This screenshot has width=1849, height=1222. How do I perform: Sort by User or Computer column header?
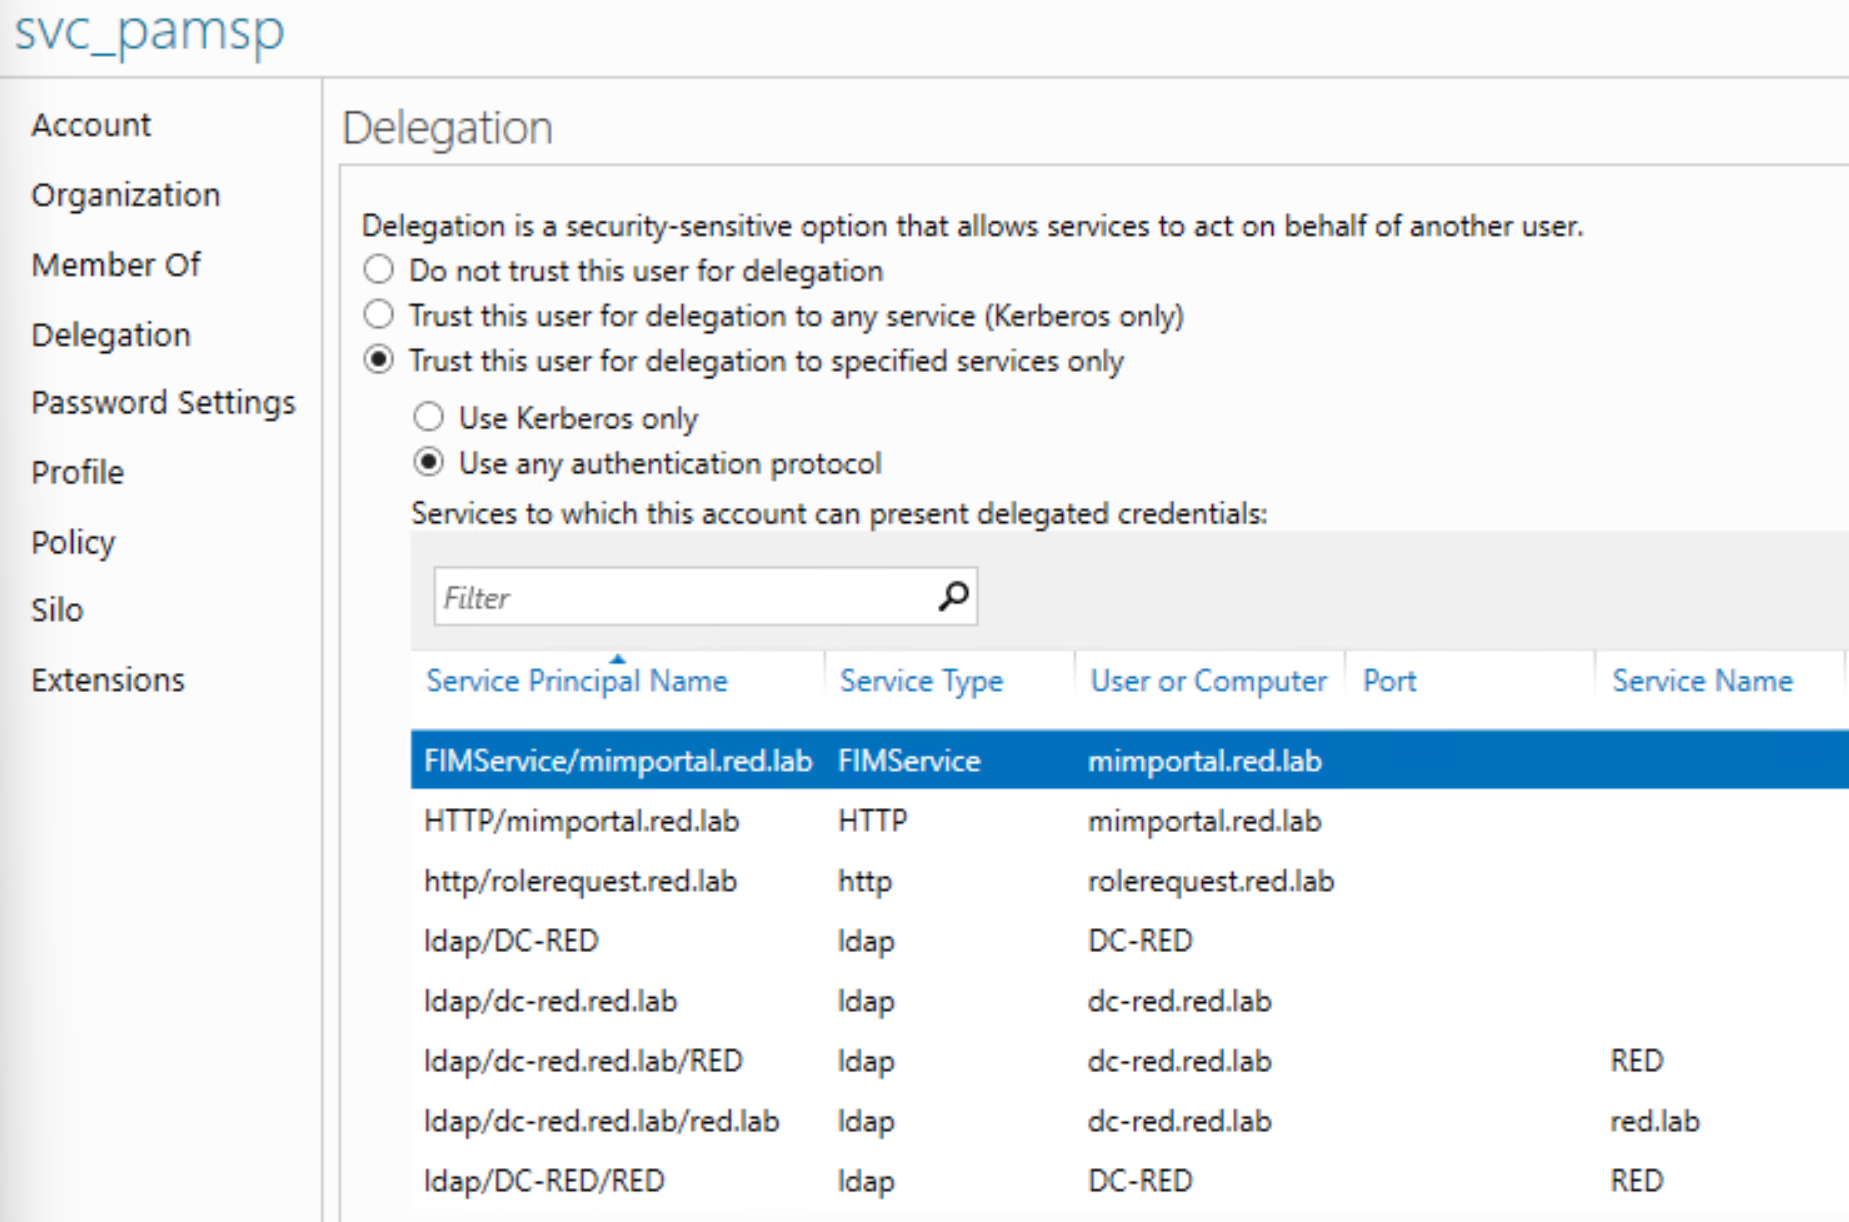(x=1208, y=681)
